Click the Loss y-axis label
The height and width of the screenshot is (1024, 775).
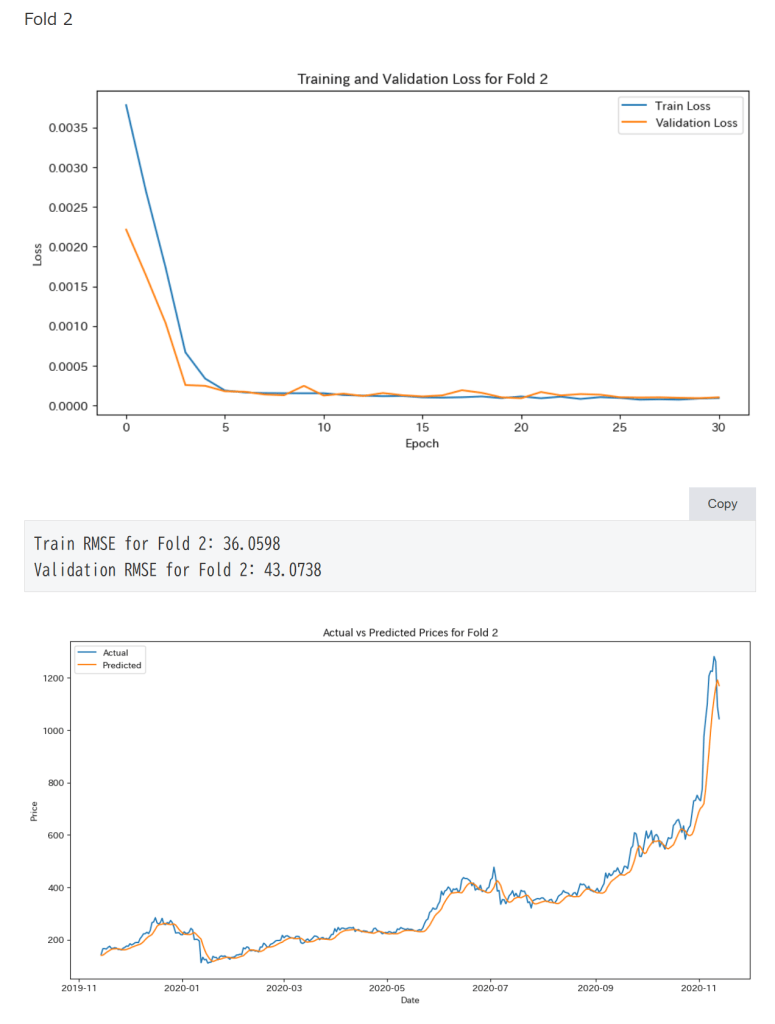(x=38, y=254)
